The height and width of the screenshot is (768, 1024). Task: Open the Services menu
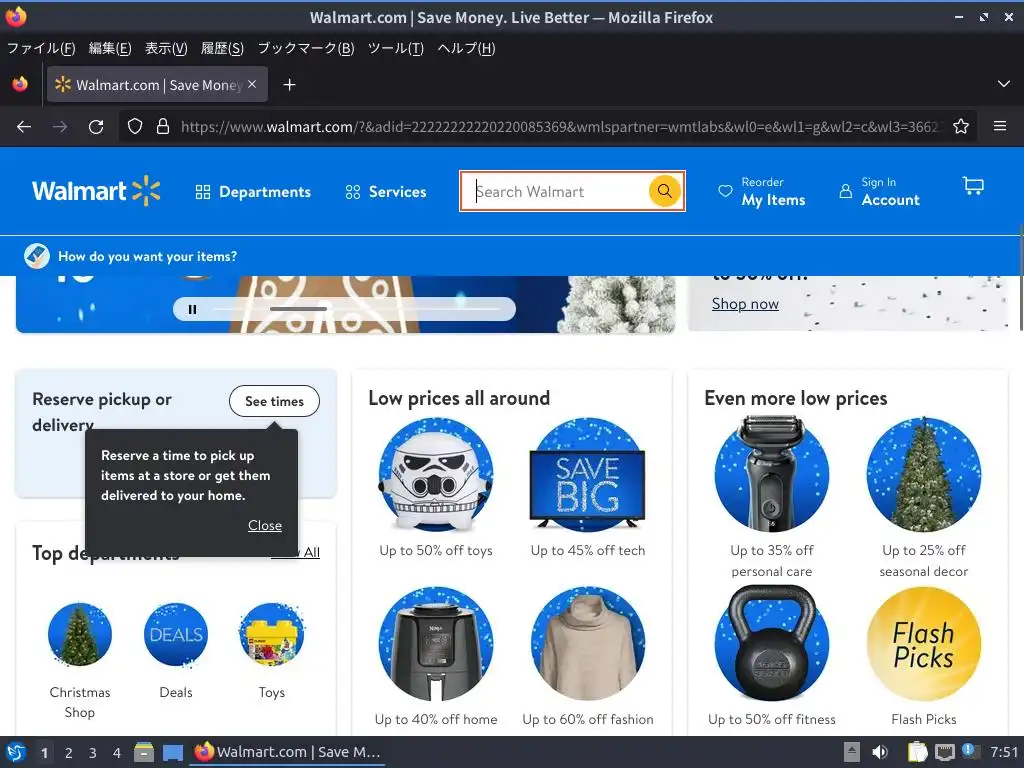click(x=386, y=192)
